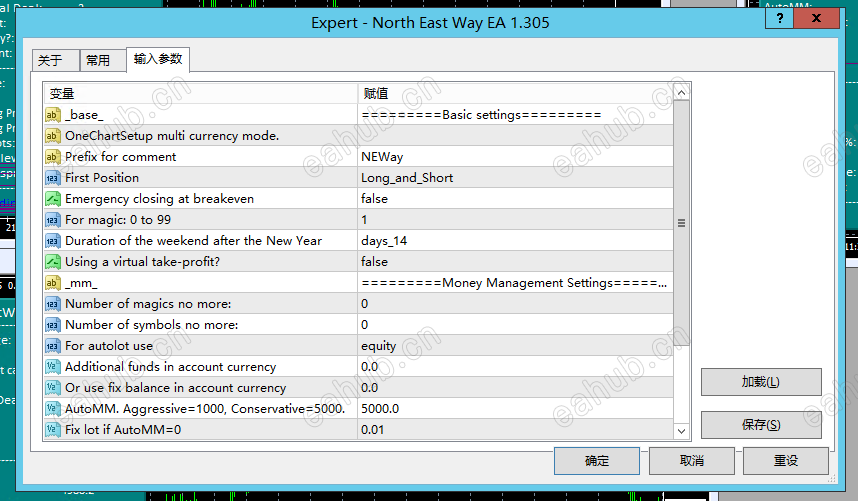
Task: Click the 保存(S) save button
Action: [761, 424]
